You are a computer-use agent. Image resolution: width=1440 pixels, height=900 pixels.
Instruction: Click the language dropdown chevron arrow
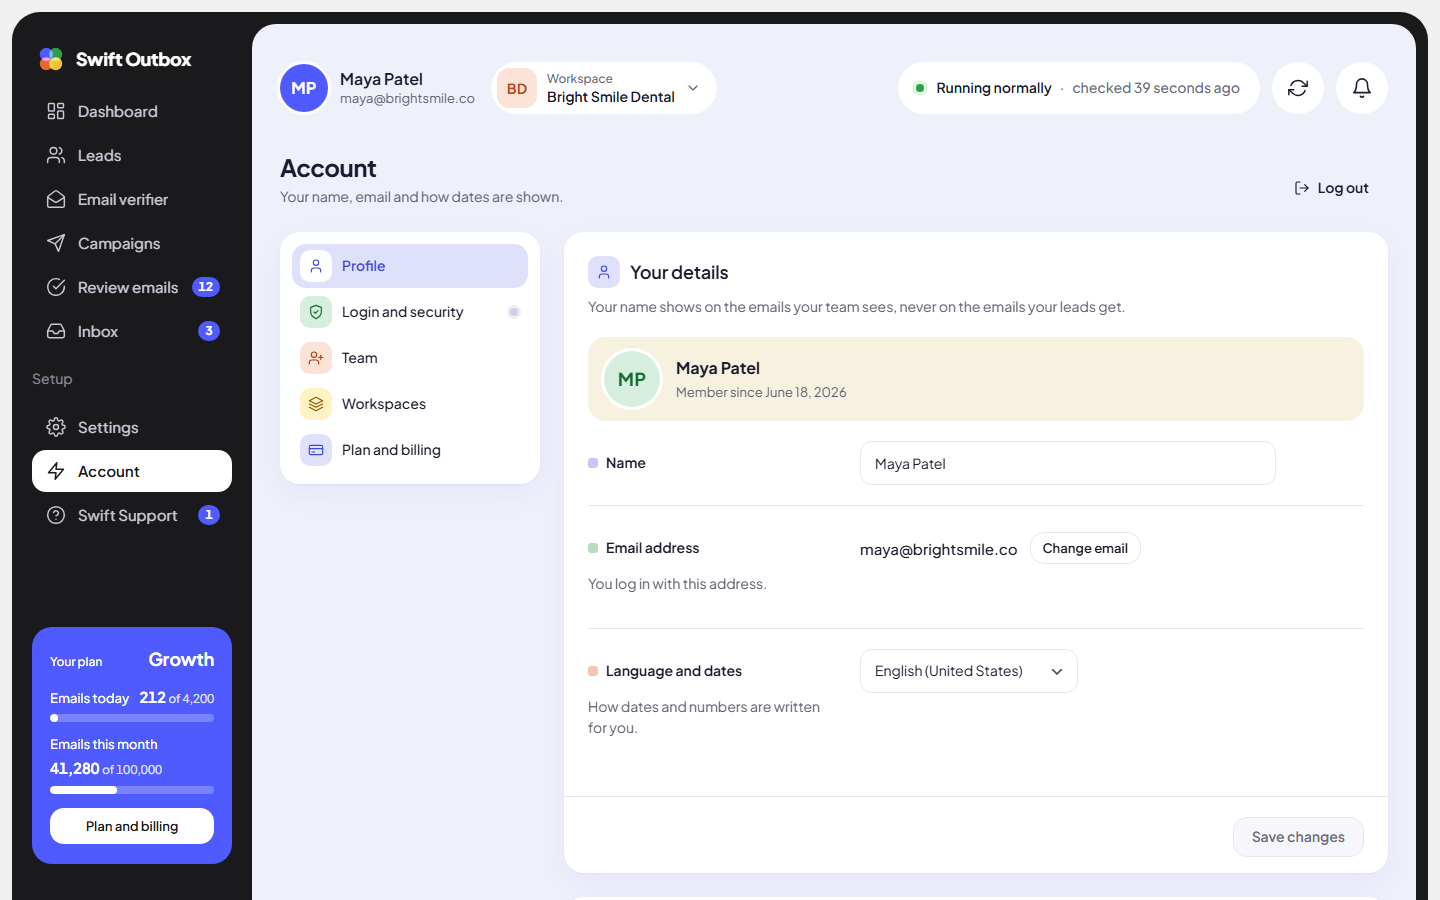tap(1057, 672)
